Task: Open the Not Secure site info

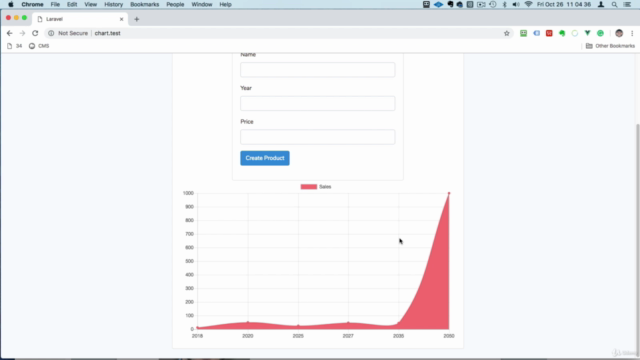Action: pyautogui.click(x=68, y=33)
